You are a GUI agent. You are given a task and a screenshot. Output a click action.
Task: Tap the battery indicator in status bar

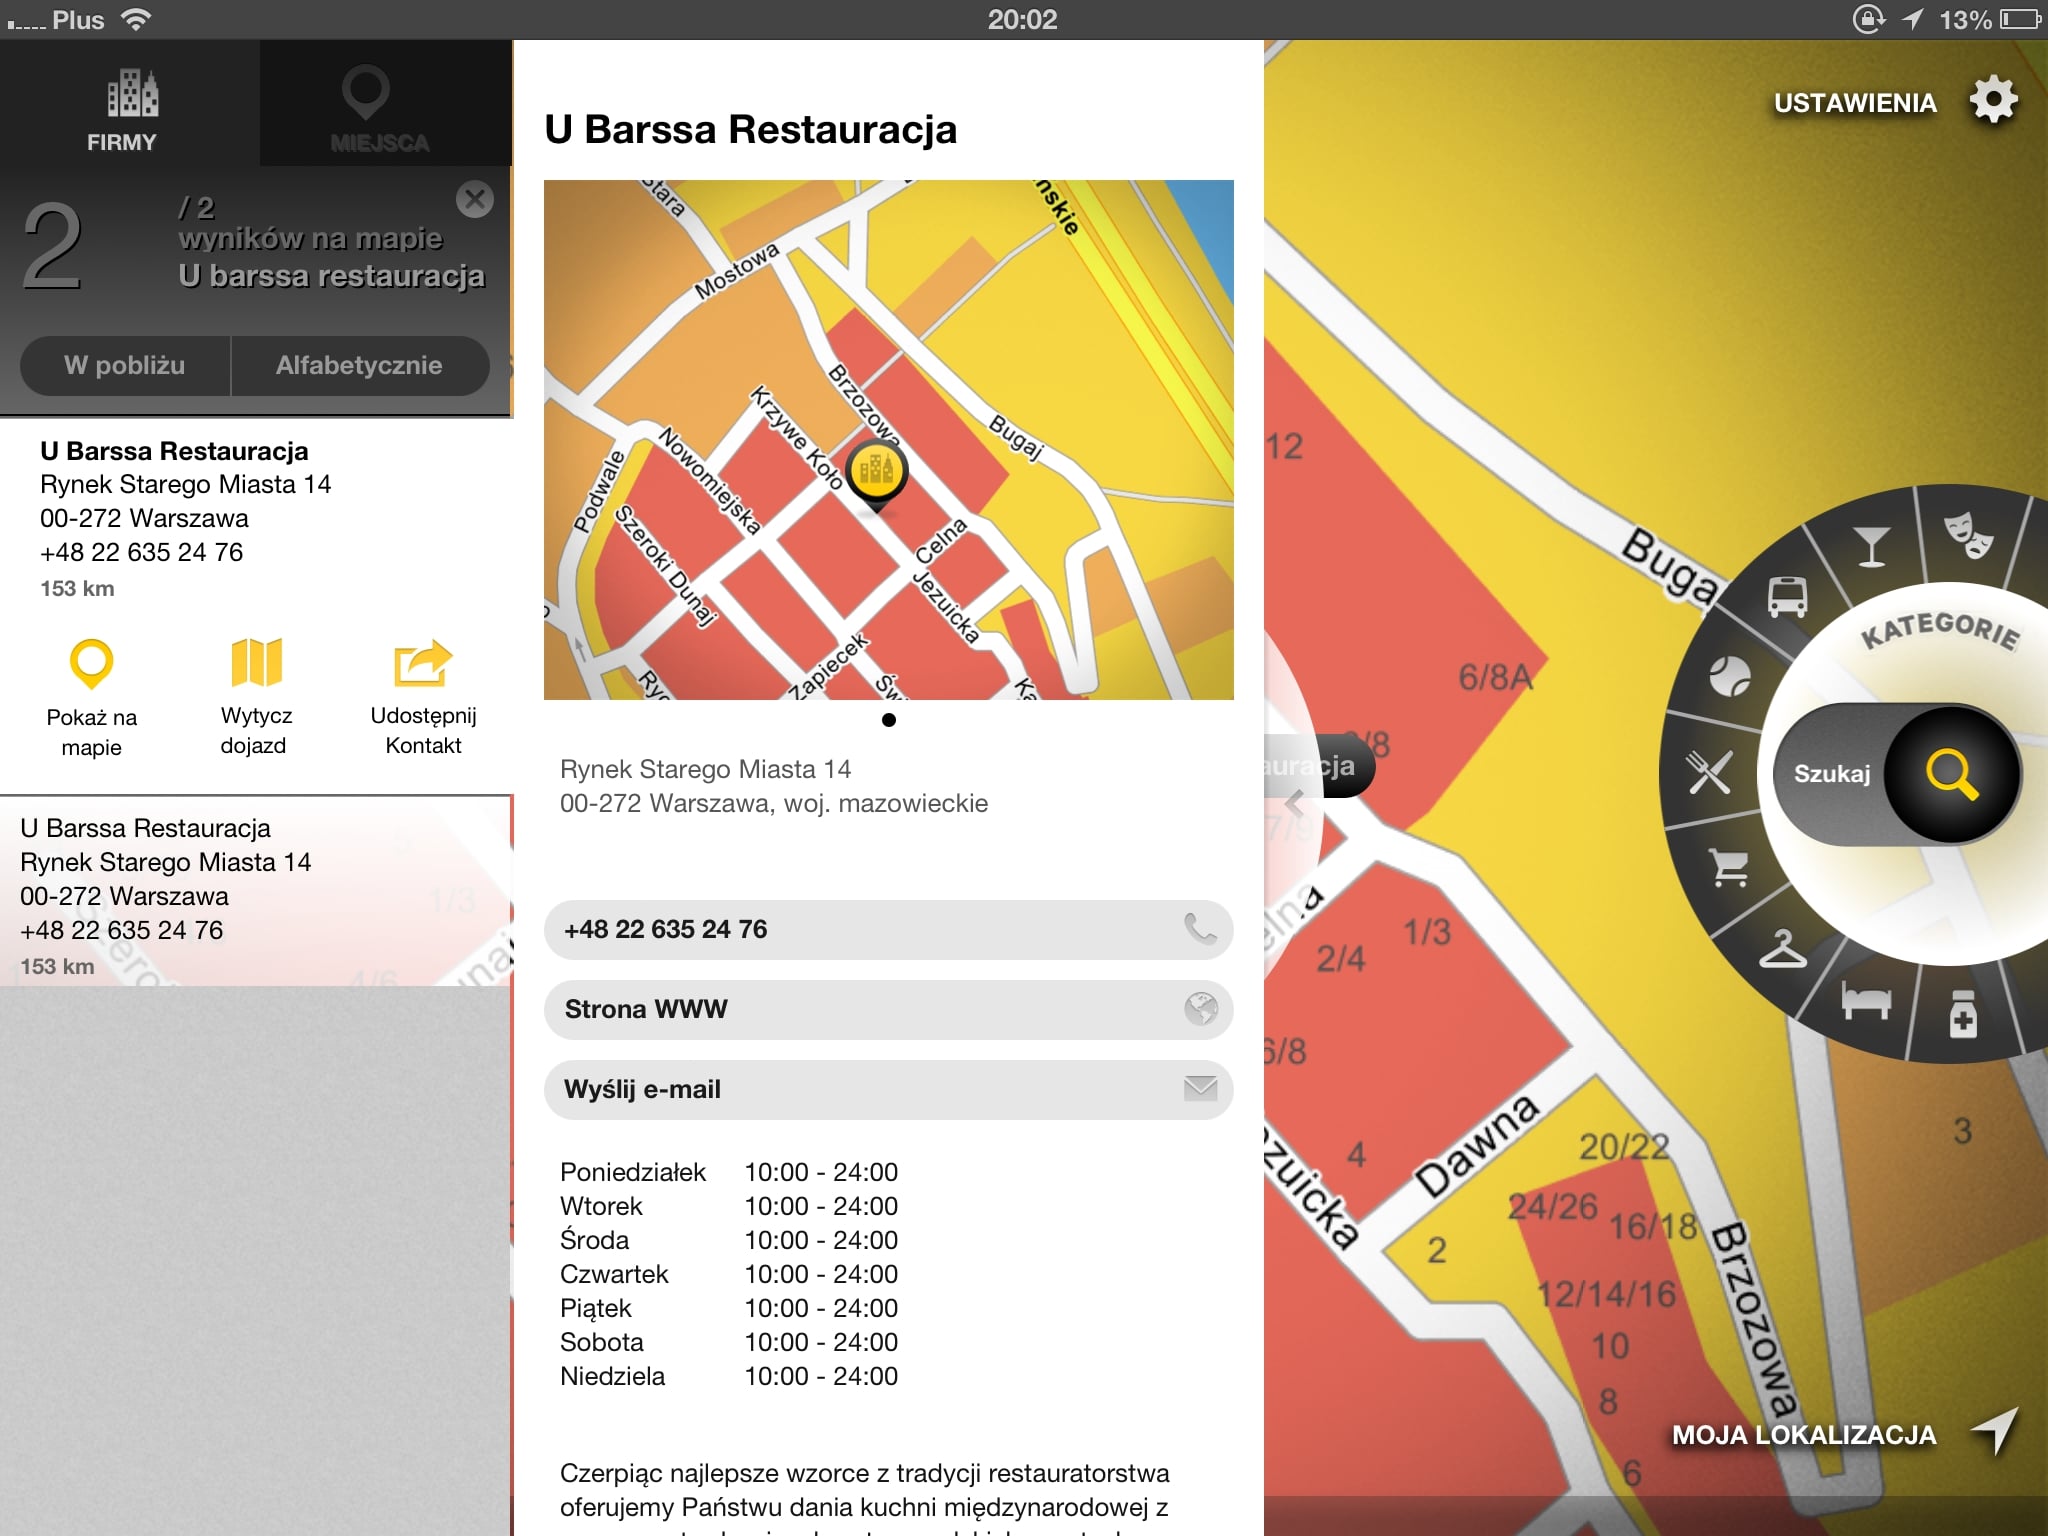[2020, 19]
